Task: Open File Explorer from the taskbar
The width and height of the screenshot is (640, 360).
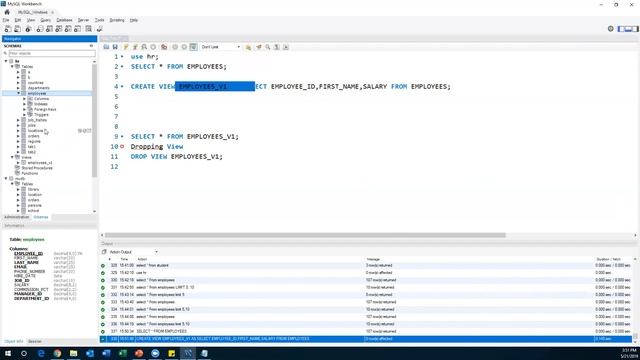Action: click(x=73, y=353)
